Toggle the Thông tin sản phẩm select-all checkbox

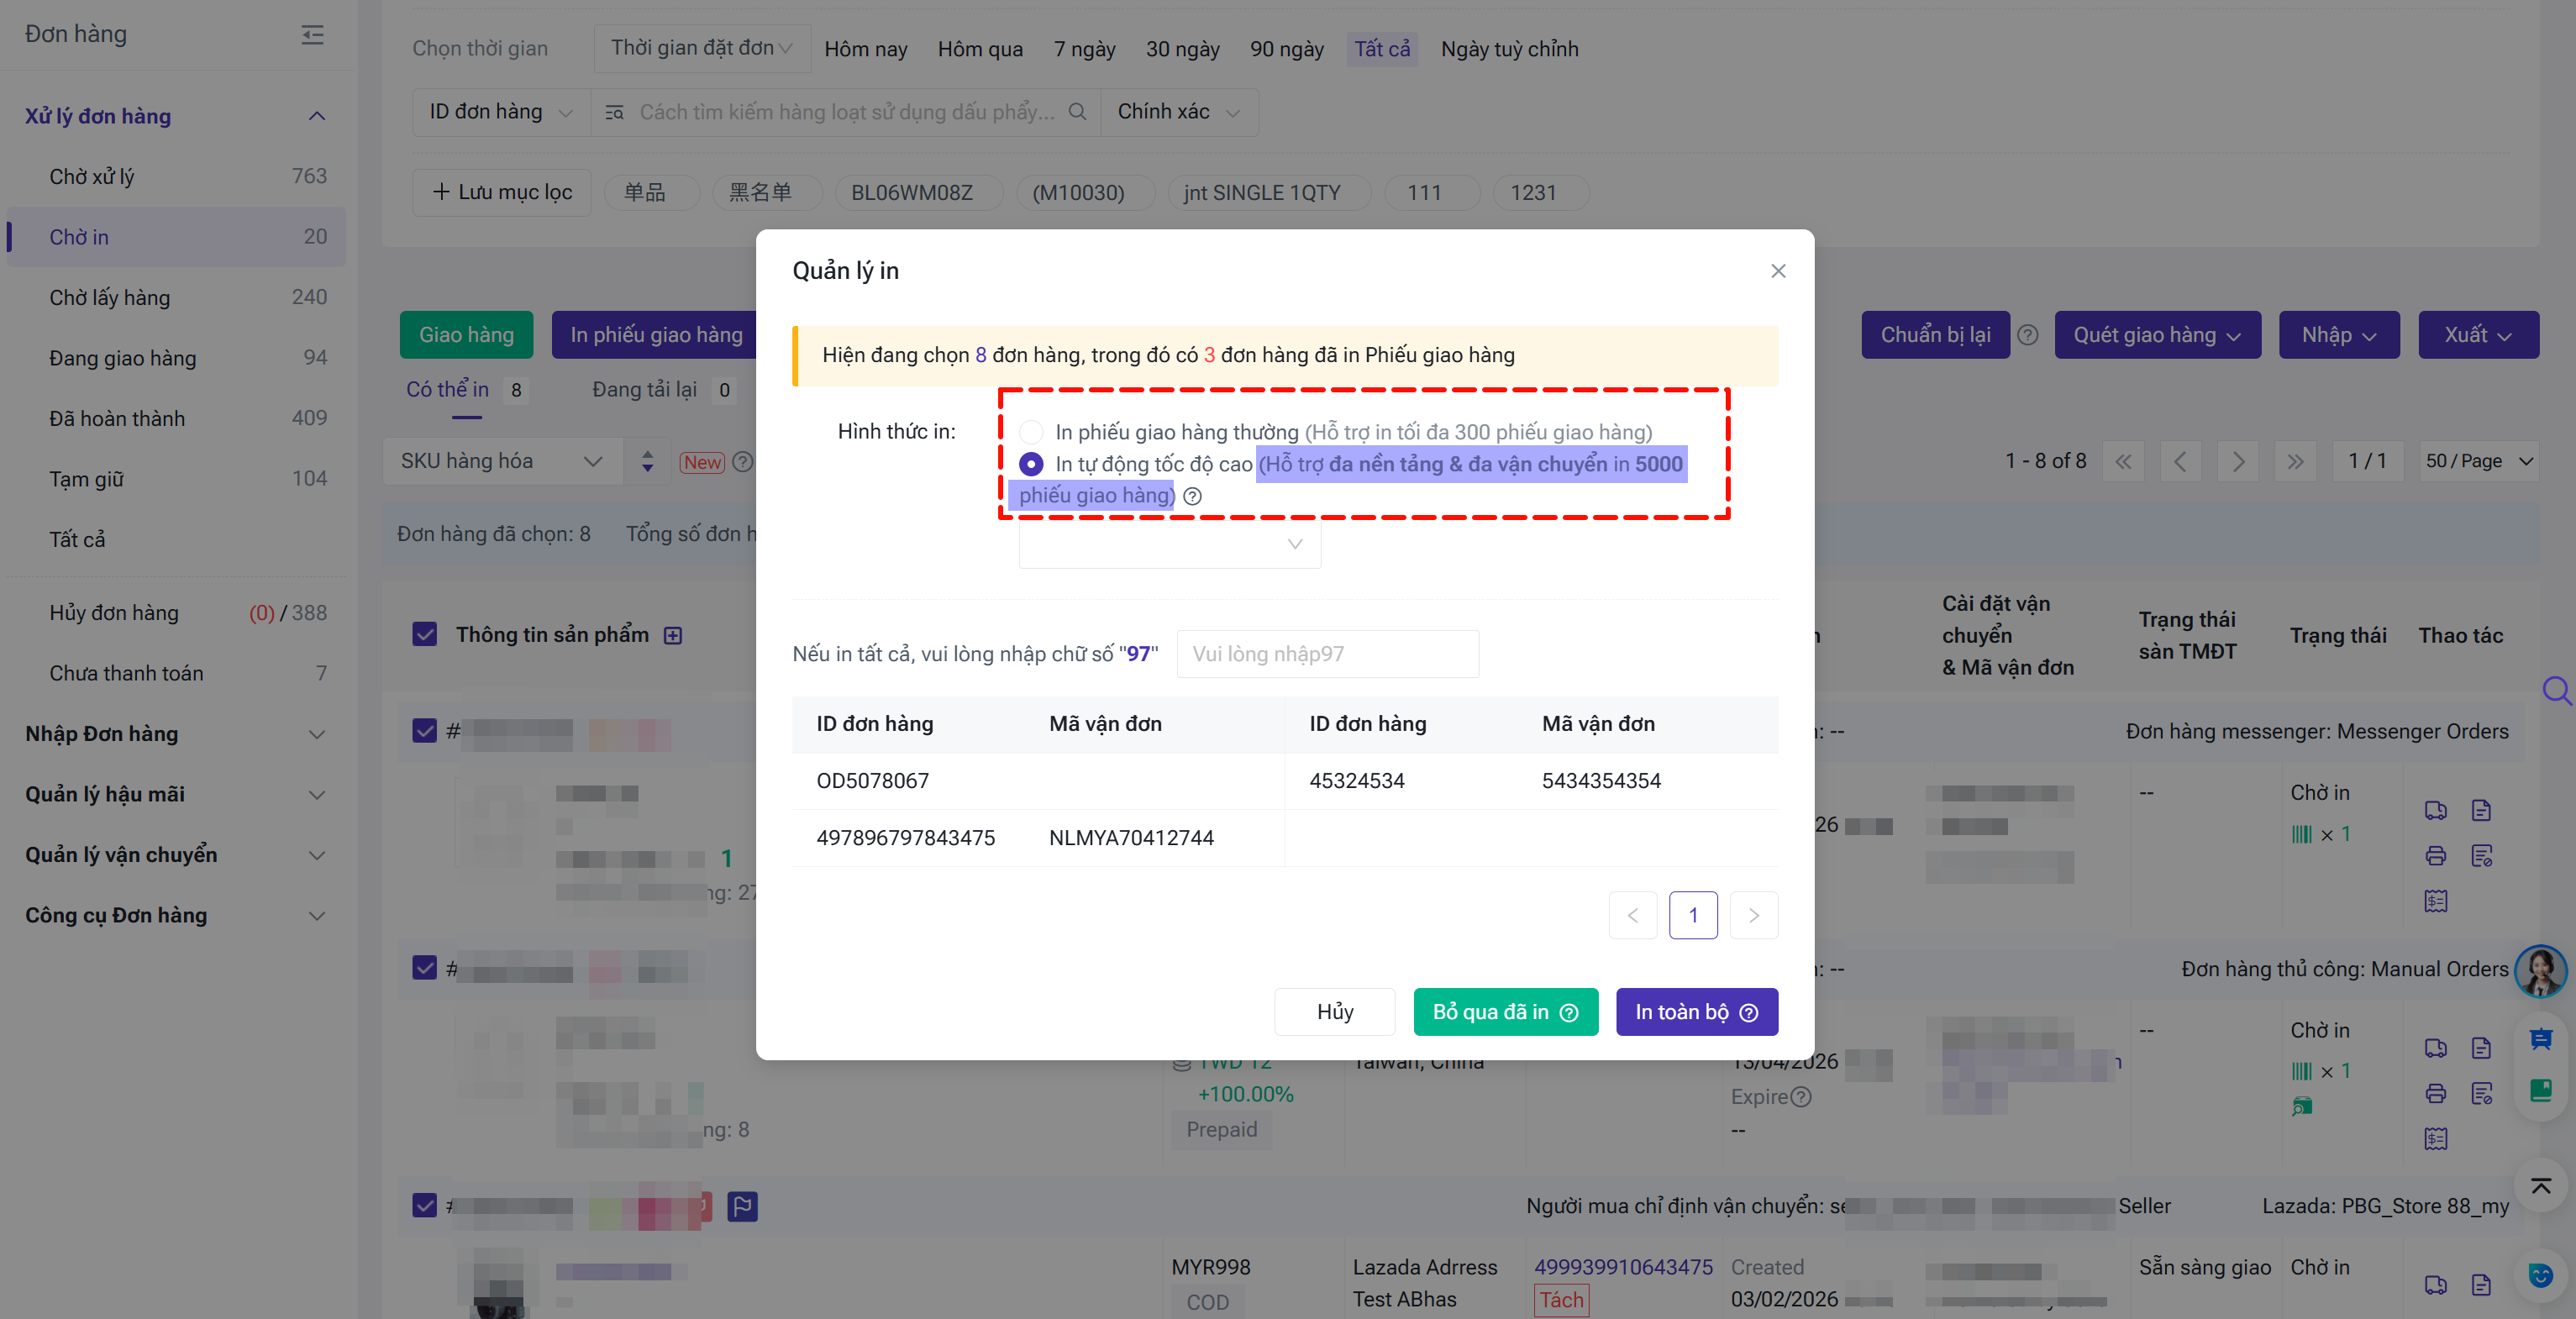pyautogui.click(x=425, y=635)
